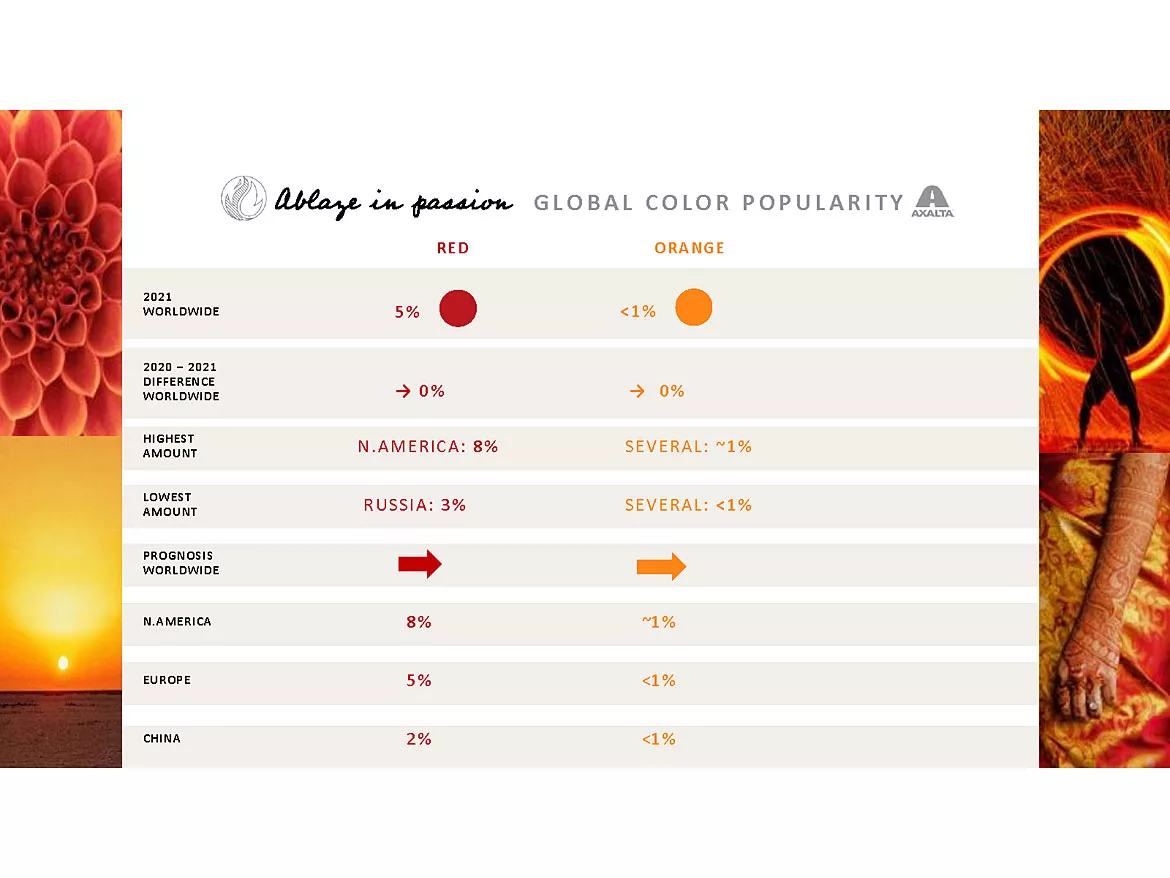Click the Axalta logo
This screenshot has width=1170, height=878.
point(932,201)
